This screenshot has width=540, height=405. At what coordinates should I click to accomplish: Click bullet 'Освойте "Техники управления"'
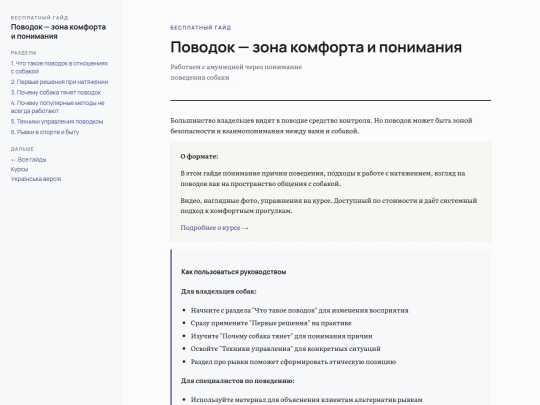coord(285,349)
